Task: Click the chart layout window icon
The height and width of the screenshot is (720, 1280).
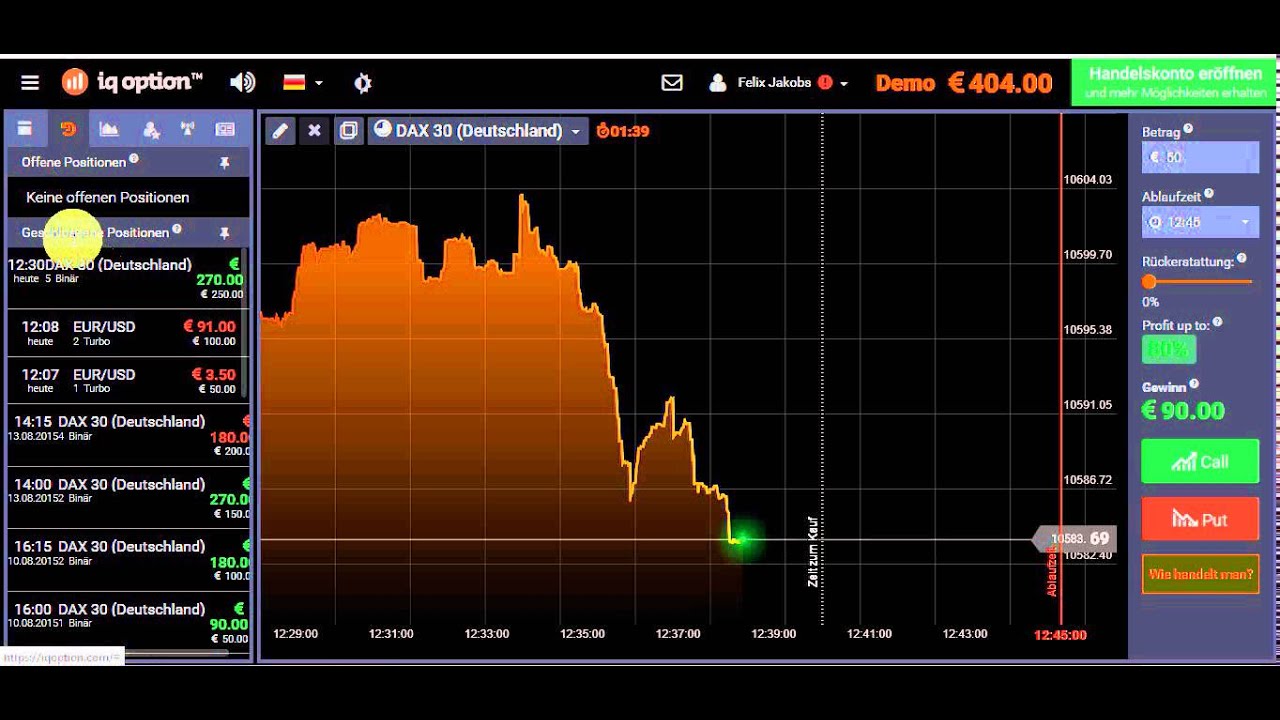Action: coord(348,130)
